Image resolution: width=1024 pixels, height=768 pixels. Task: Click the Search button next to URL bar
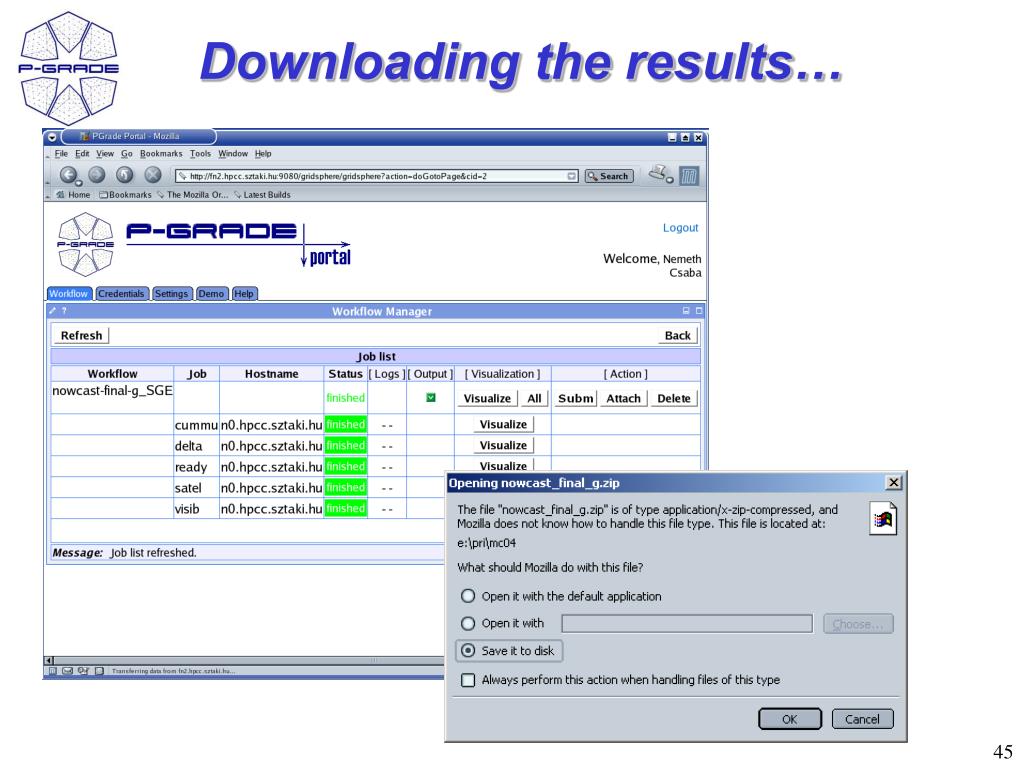pos(609,176)
